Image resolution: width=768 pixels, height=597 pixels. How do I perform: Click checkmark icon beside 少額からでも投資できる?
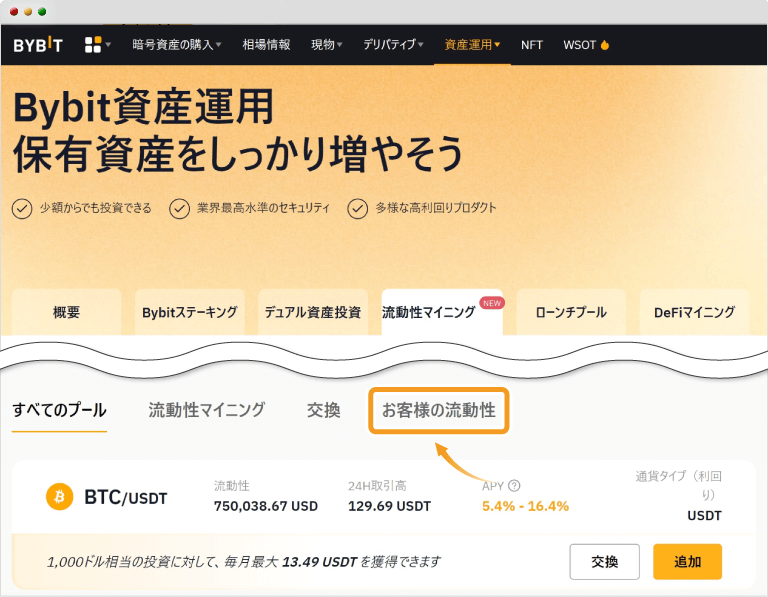tap(22, 209)
